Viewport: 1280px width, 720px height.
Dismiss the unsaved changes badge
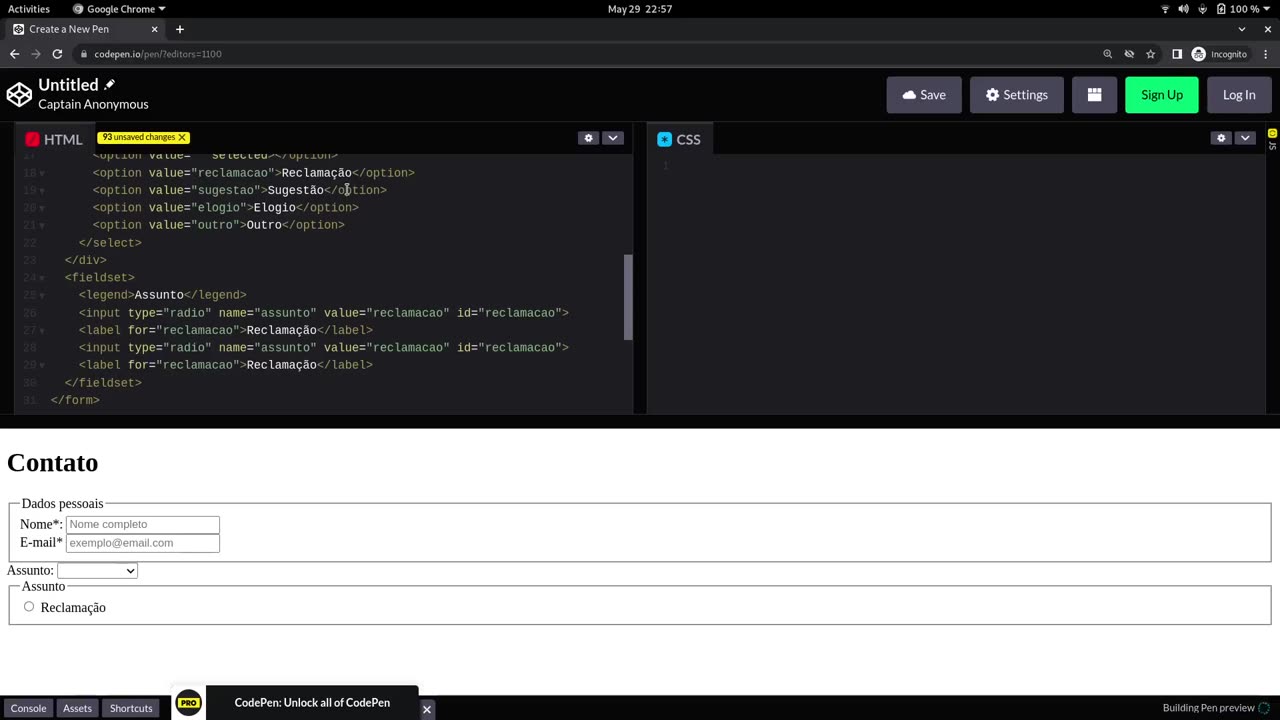182,137
